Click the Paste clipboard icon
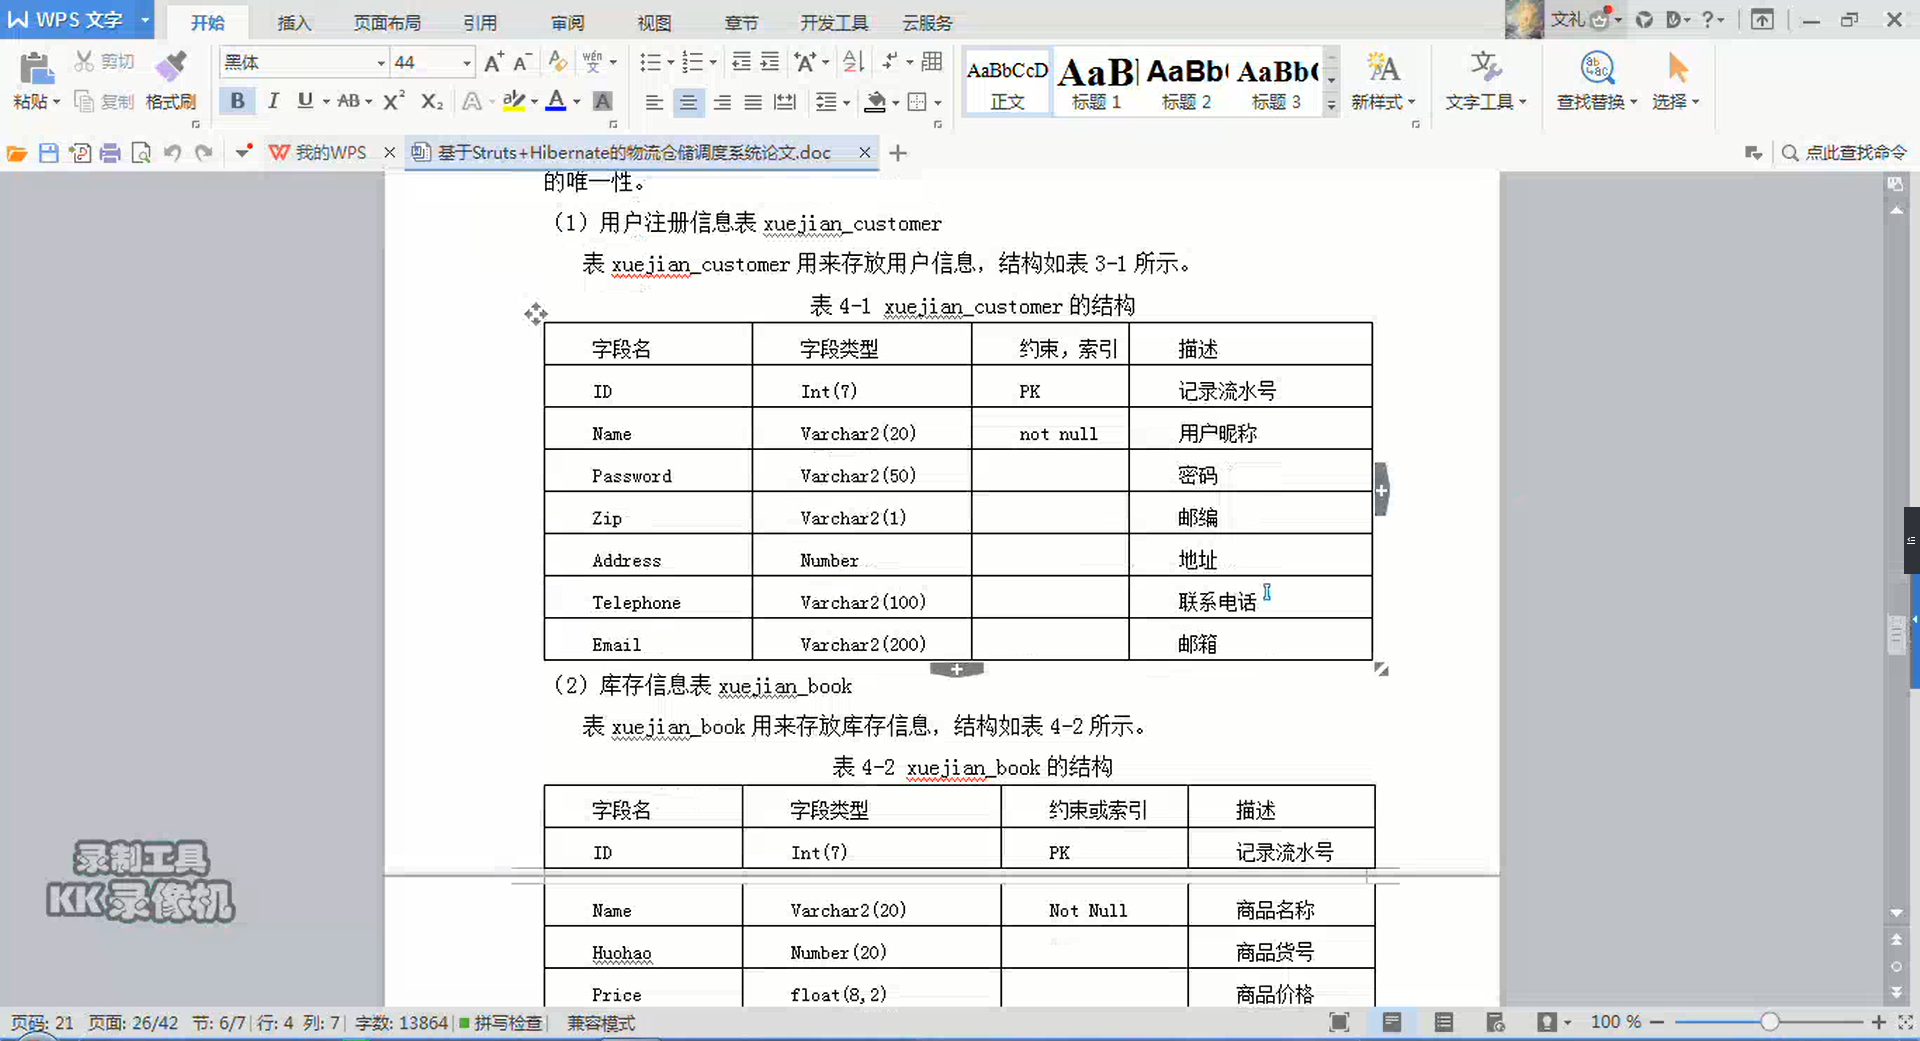 click(36, 68)
